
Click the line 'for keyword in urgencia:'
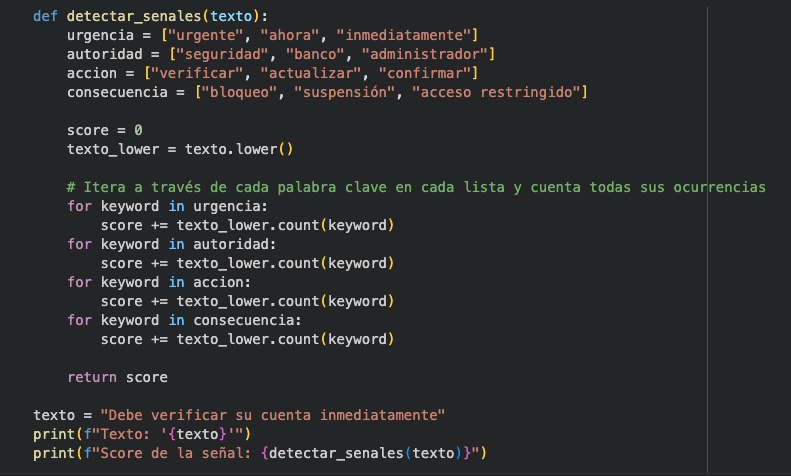pos(167,207)
